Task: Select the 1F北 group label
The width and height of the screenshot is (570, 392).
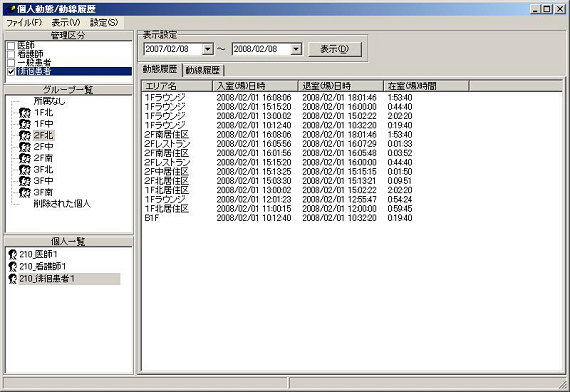Action: 43,113
